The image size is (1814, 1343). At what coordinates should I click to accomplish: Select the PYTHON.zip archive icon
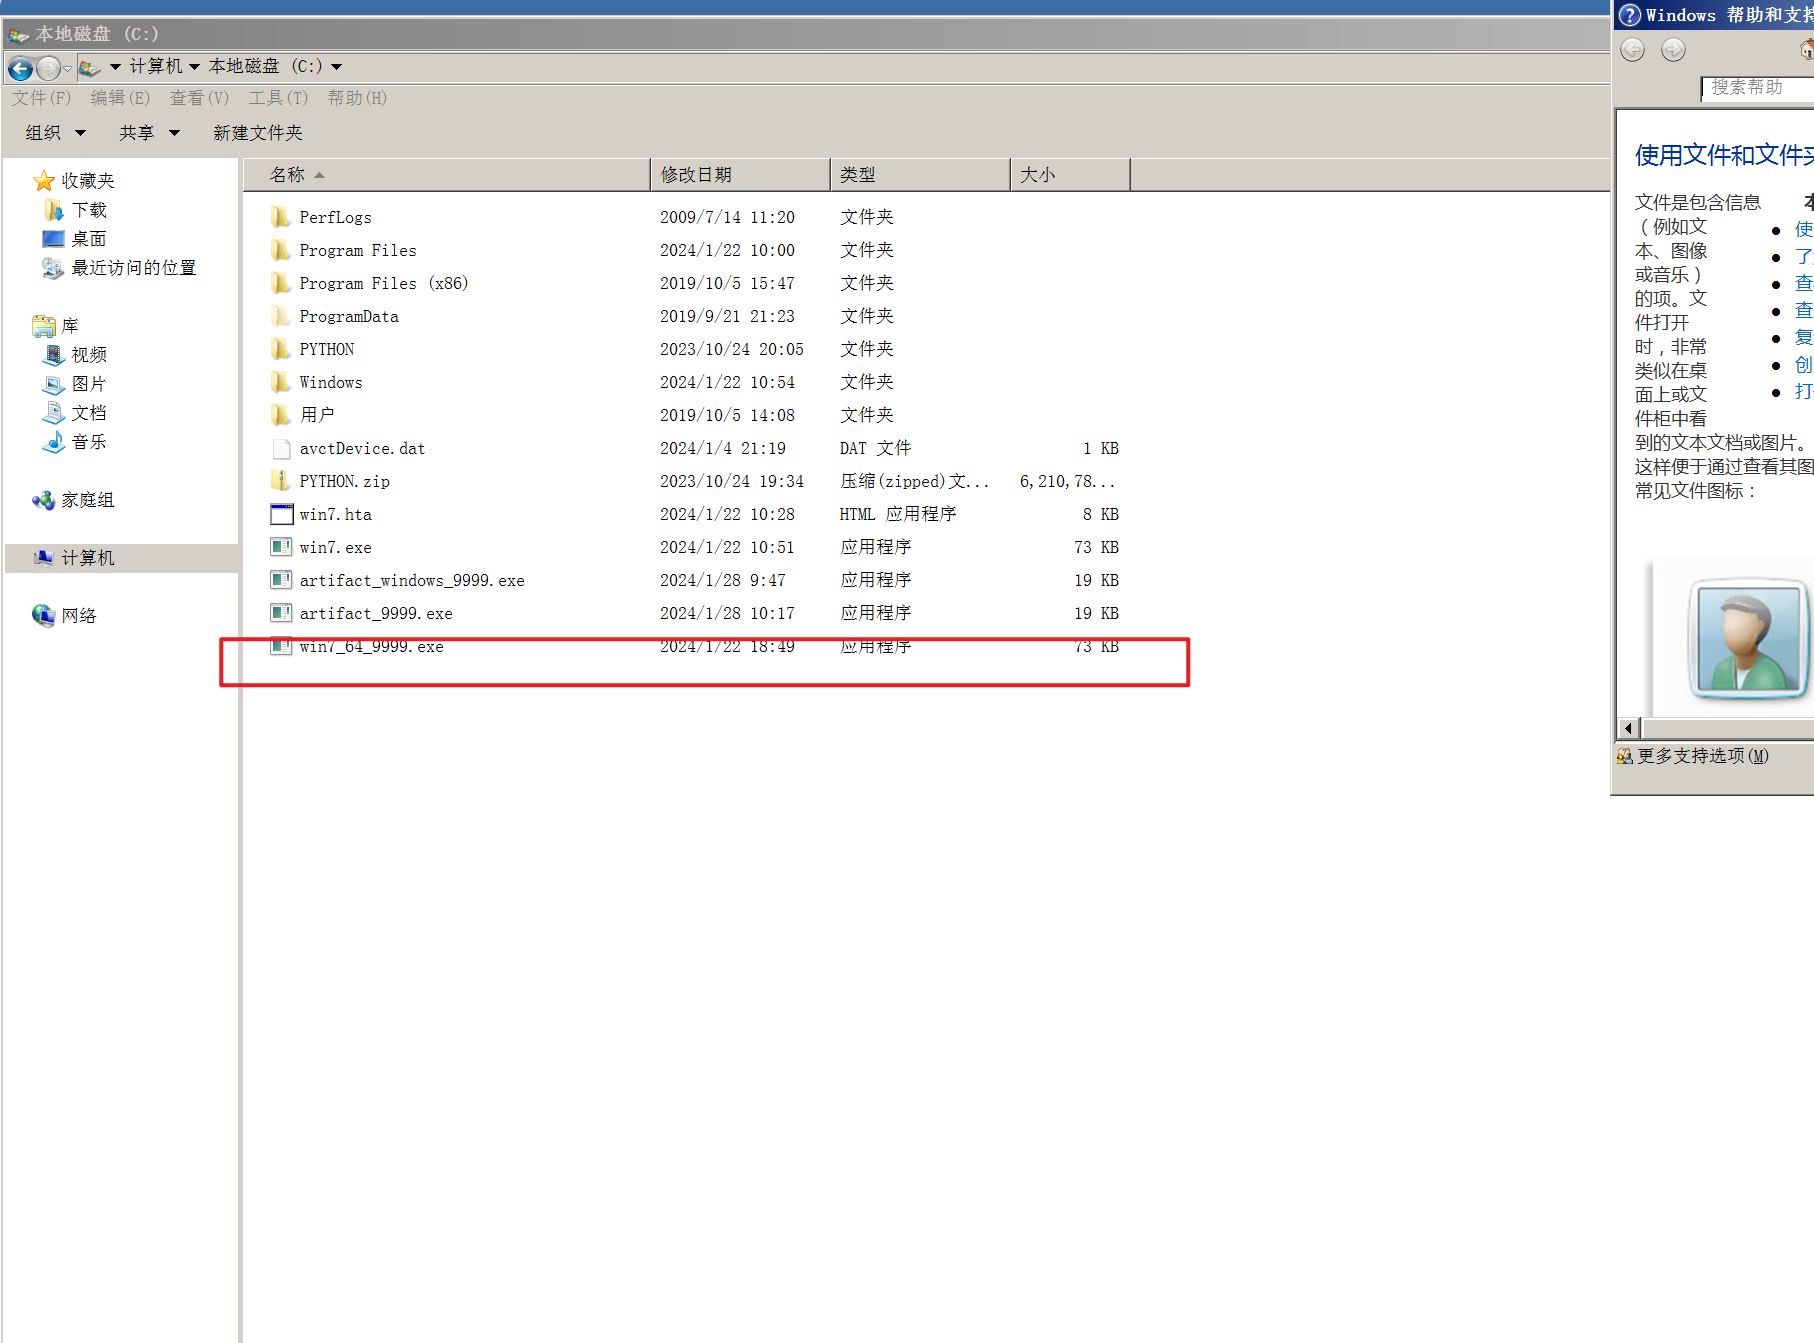pyautogui.click(x=281, y=481)
